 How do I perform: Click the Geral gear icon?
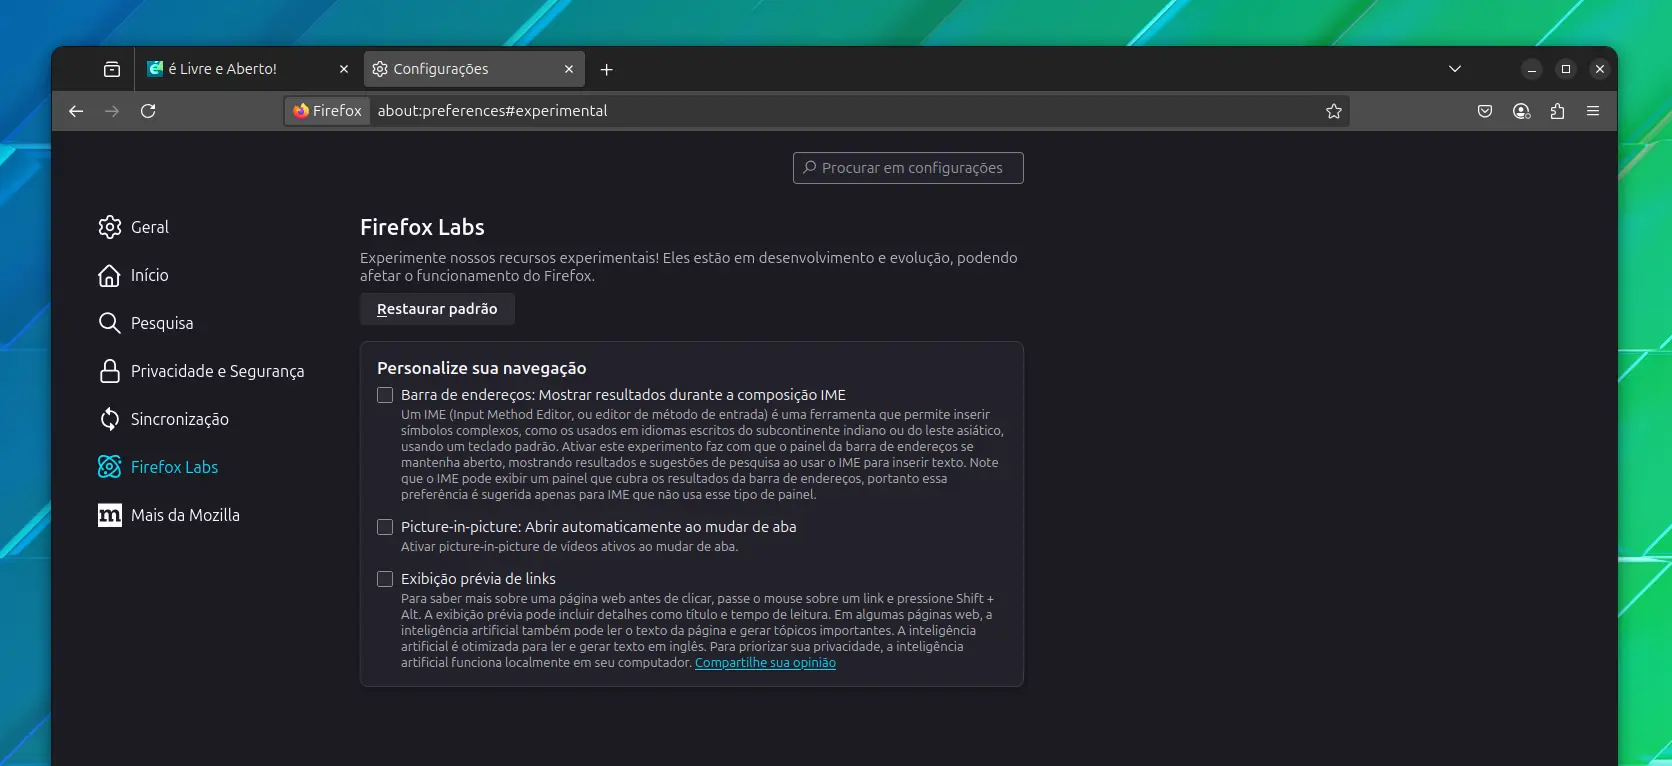click(x=110, y=227)
